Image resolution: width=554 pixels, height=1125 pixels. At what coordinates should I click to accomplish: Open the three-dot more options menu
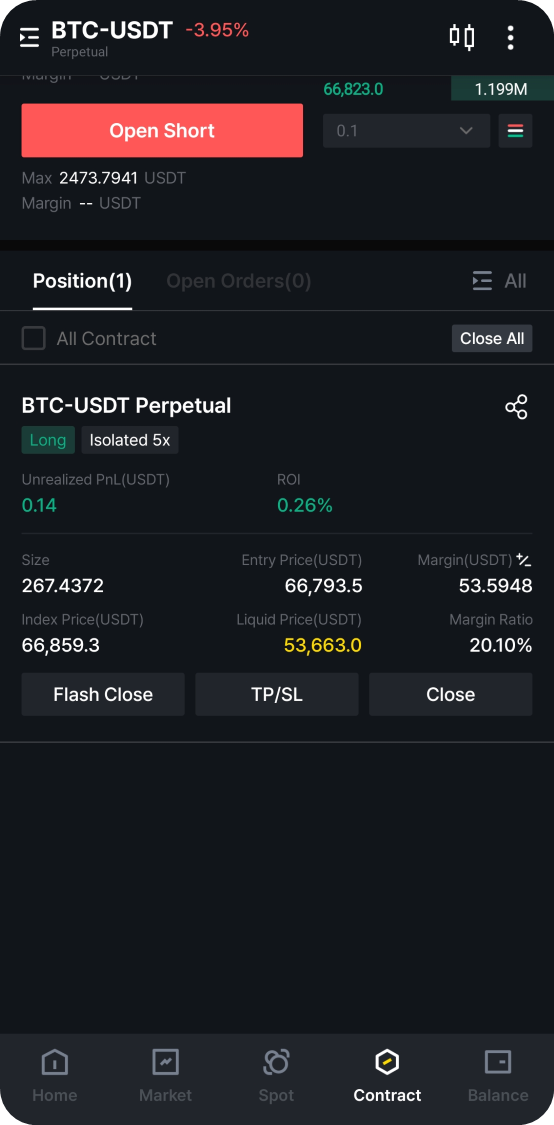point(510,37)
